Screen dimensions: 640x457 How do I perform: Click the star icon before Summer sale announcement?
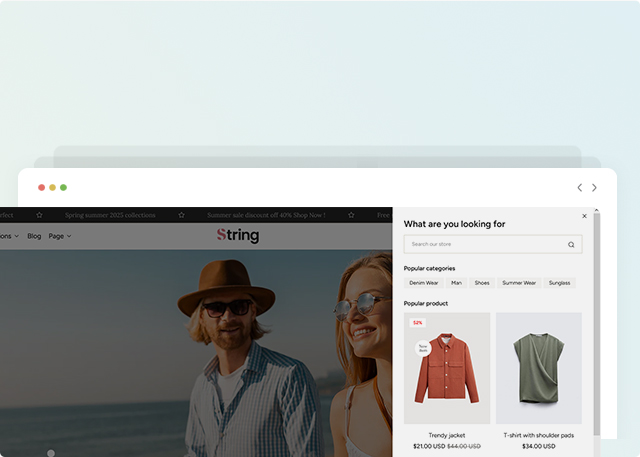tap(181, 215)
